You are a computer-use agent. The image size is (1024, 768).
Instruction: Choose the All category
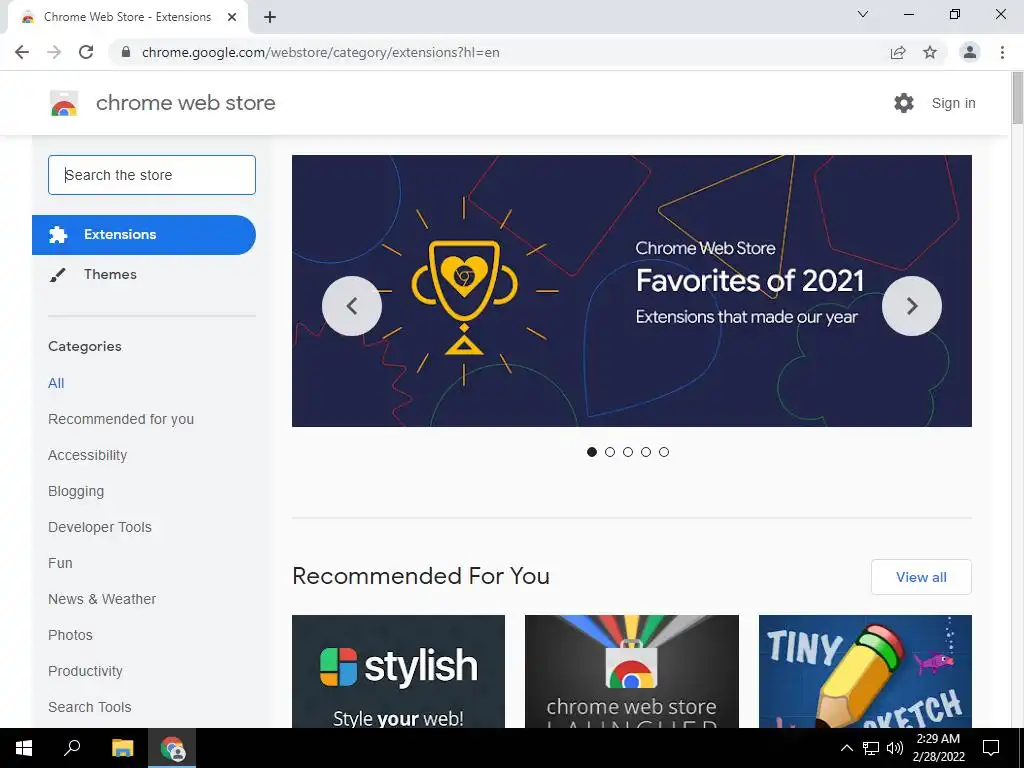[56, 383]
